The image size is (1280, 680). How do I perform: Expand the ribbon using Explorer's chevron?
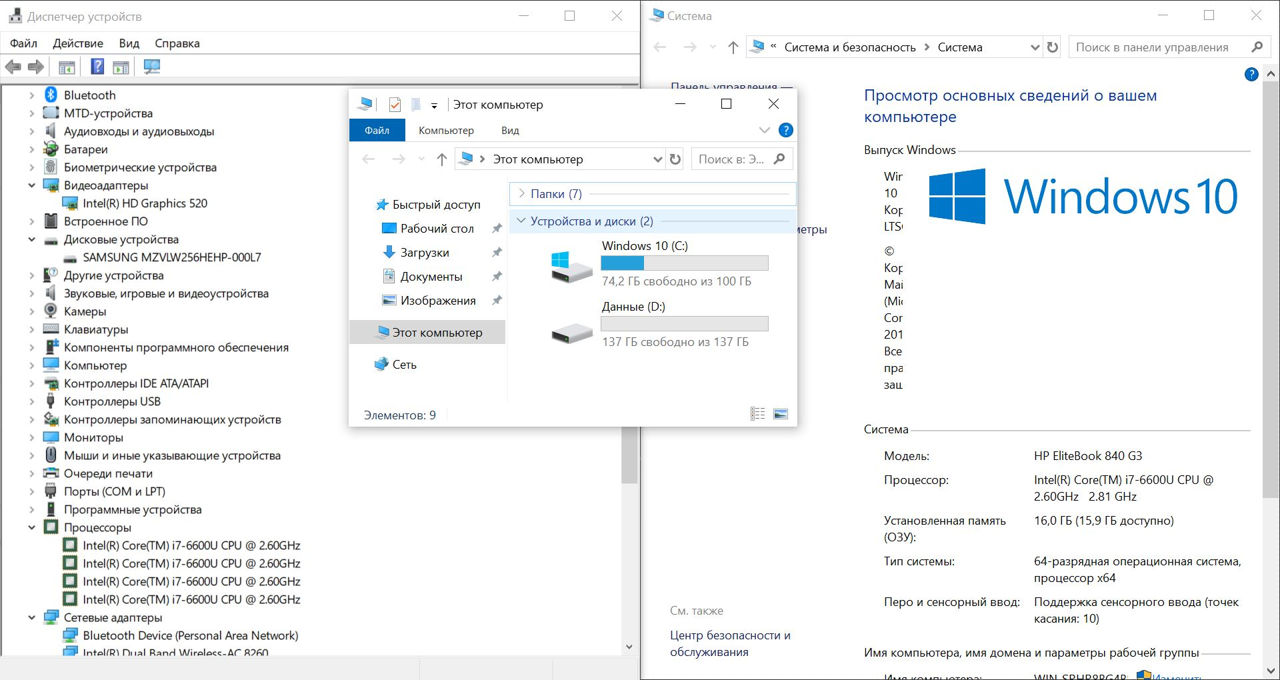click(765, 130)
